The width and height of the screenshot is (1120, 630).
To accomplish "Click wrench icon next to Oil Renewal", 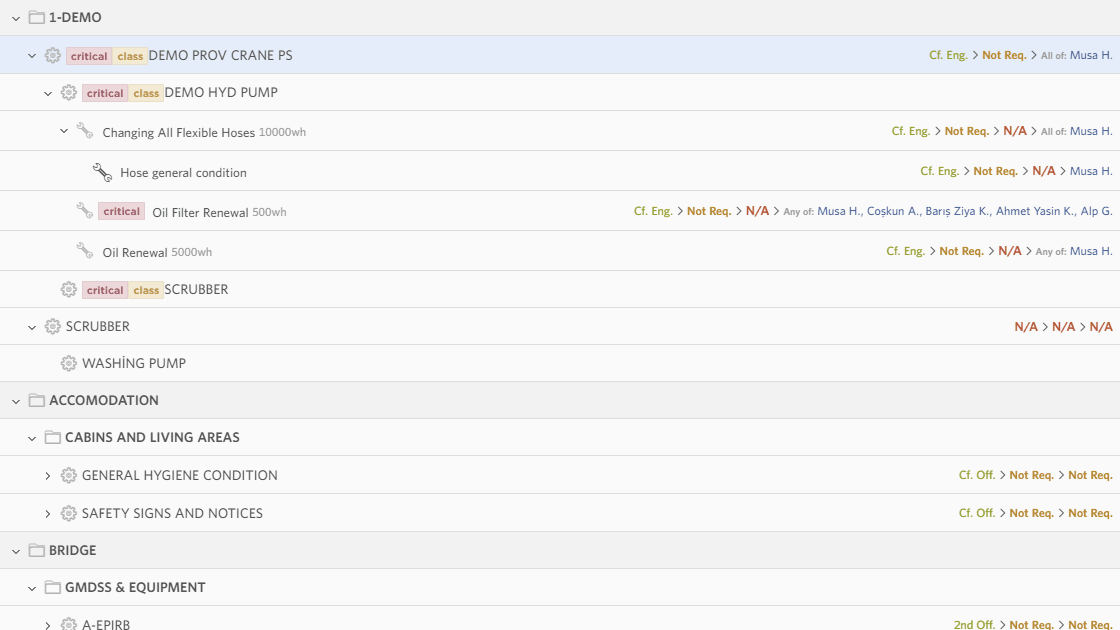I will coord(85,251).
